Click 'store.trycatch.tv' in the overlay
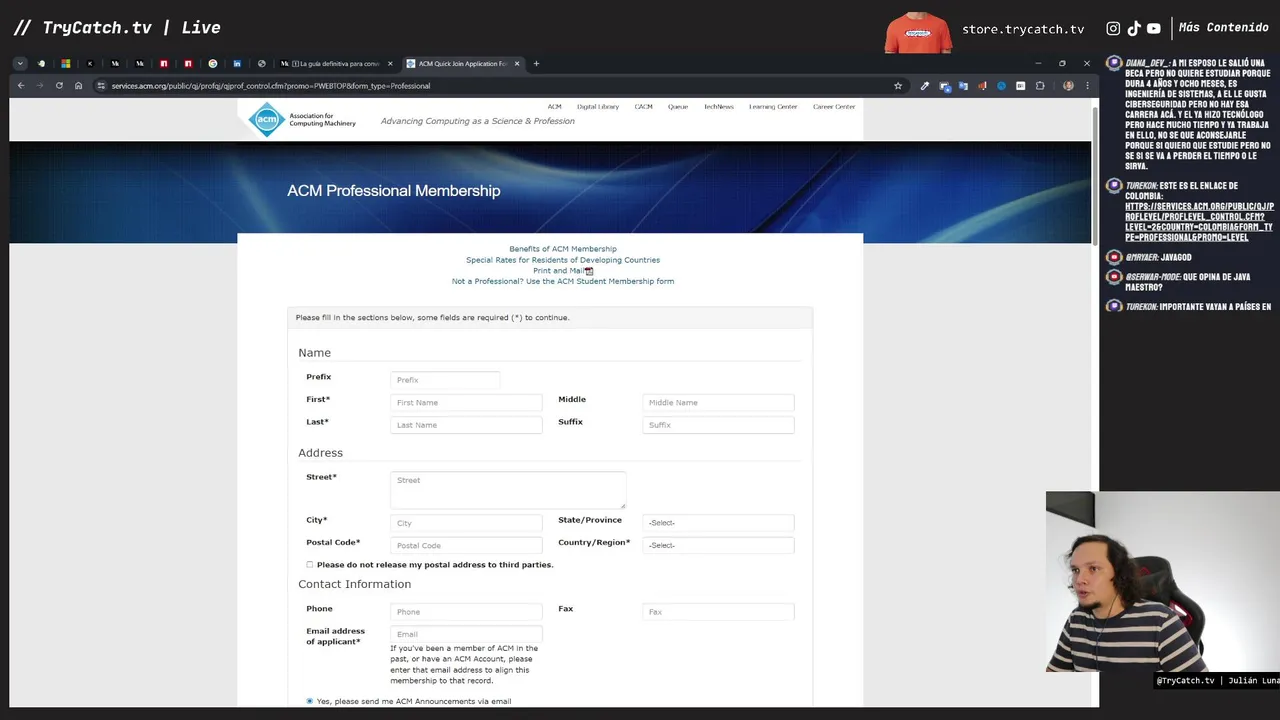The height and width of the screenshot is (720, 1280). pos(1023,29)
